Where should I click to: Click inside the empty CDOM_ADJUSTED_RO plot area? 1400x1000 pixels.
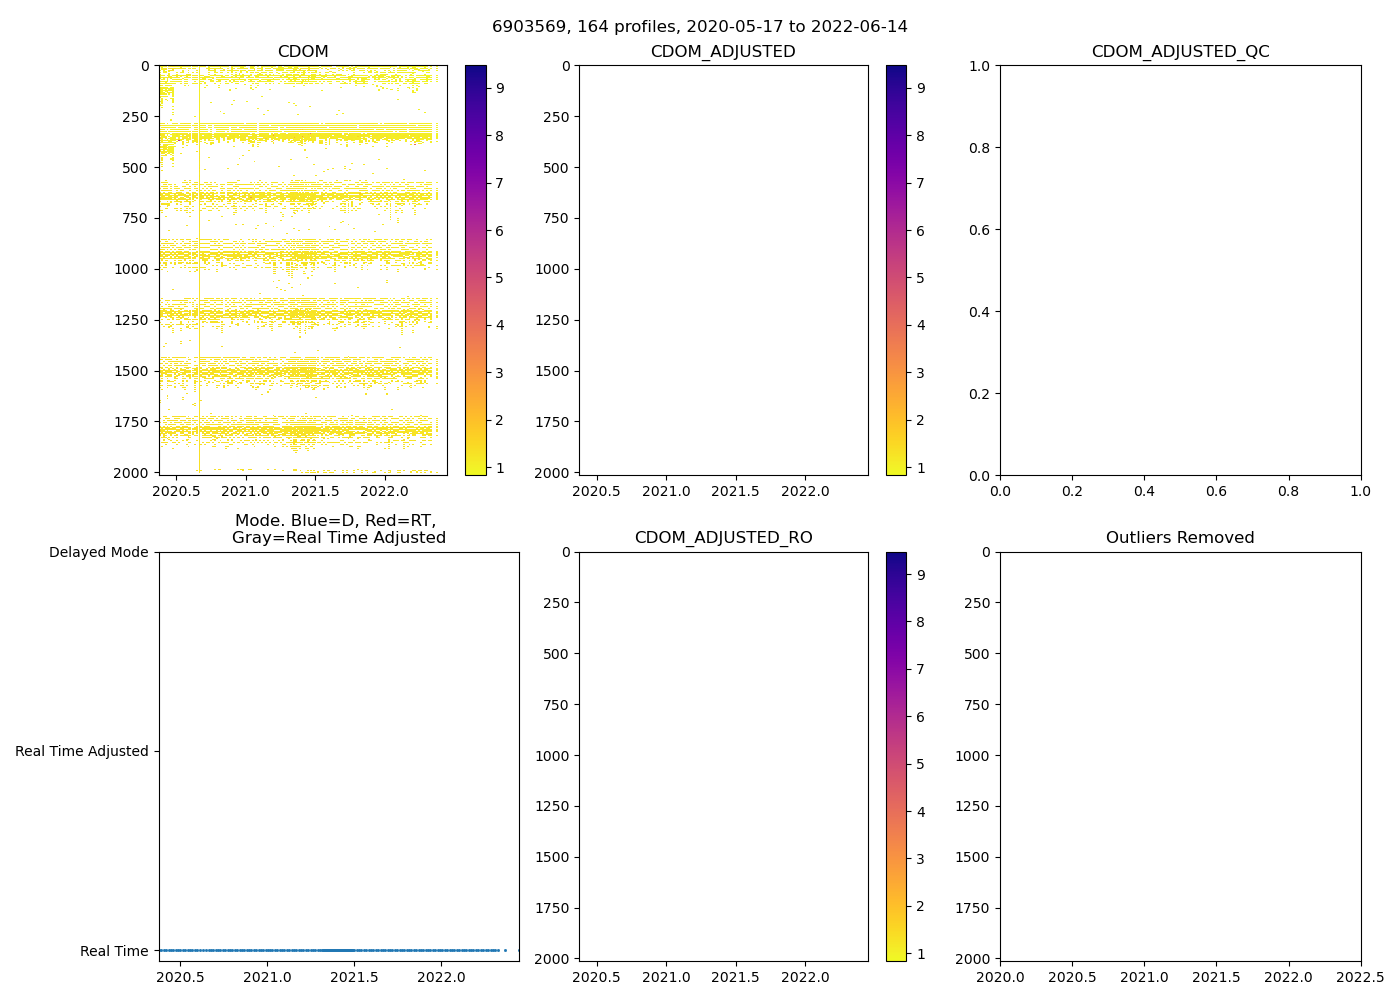(x=723, y=756)
